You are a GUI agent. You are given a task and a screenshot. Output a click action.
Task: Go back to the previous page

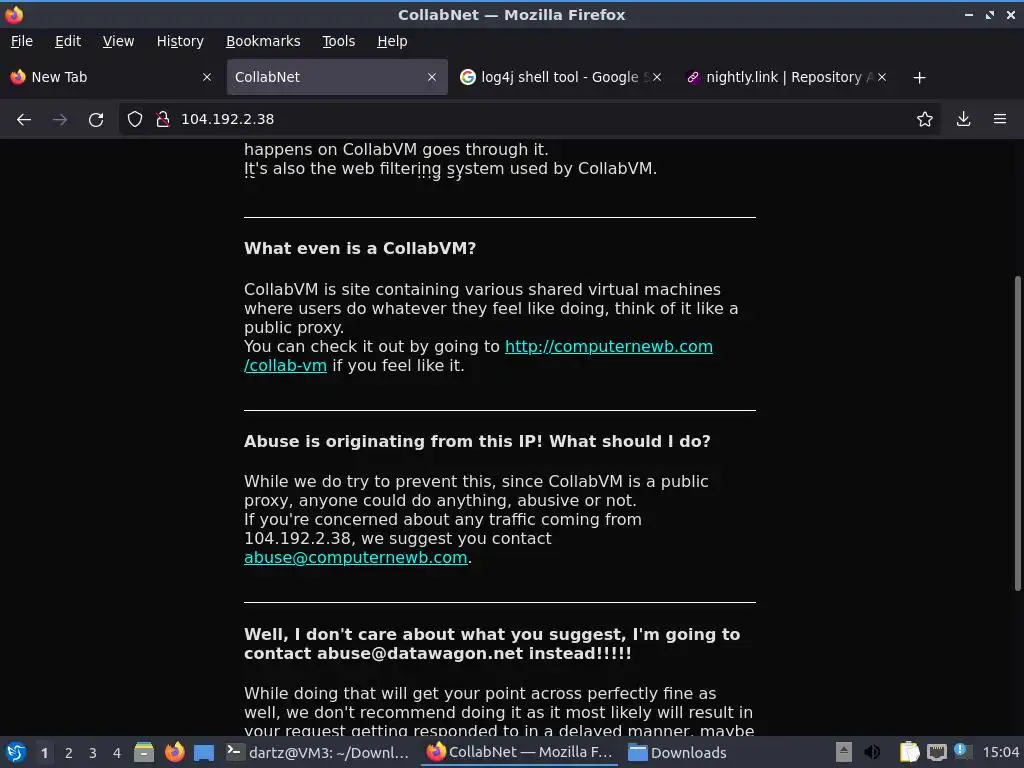pos(24,119)
